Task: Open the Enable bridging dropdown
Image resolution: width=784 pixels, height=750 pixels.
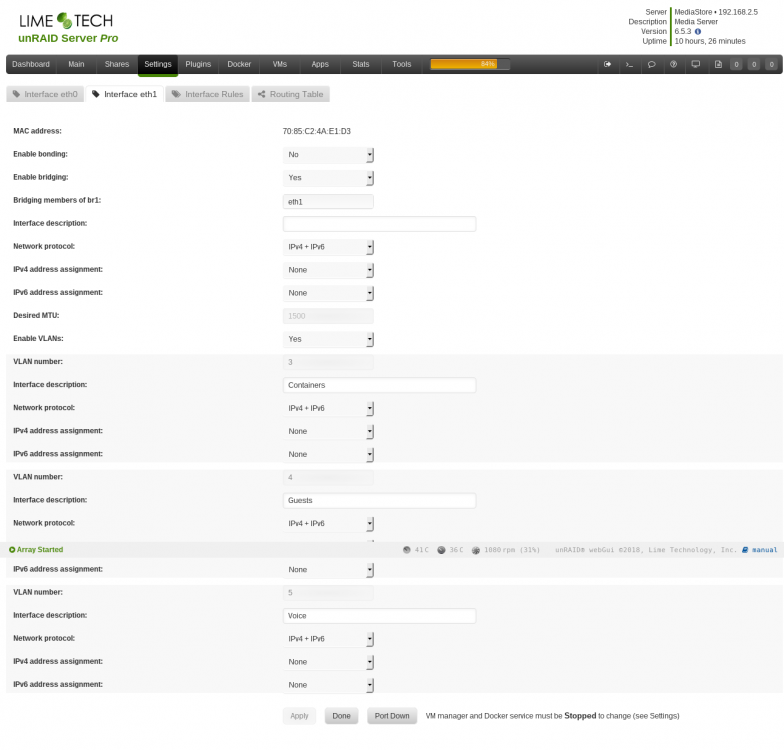Action: 328,178
